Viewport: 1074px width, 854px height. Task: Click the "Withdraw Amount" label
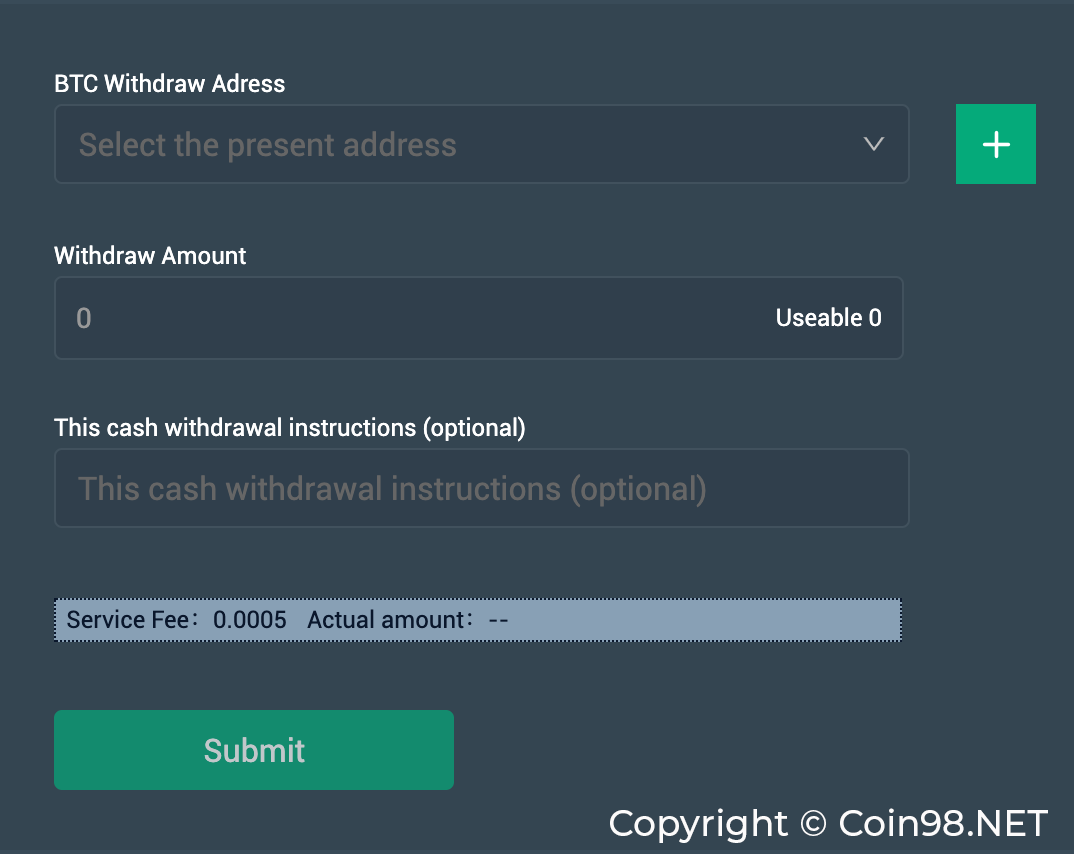(150, 256)
